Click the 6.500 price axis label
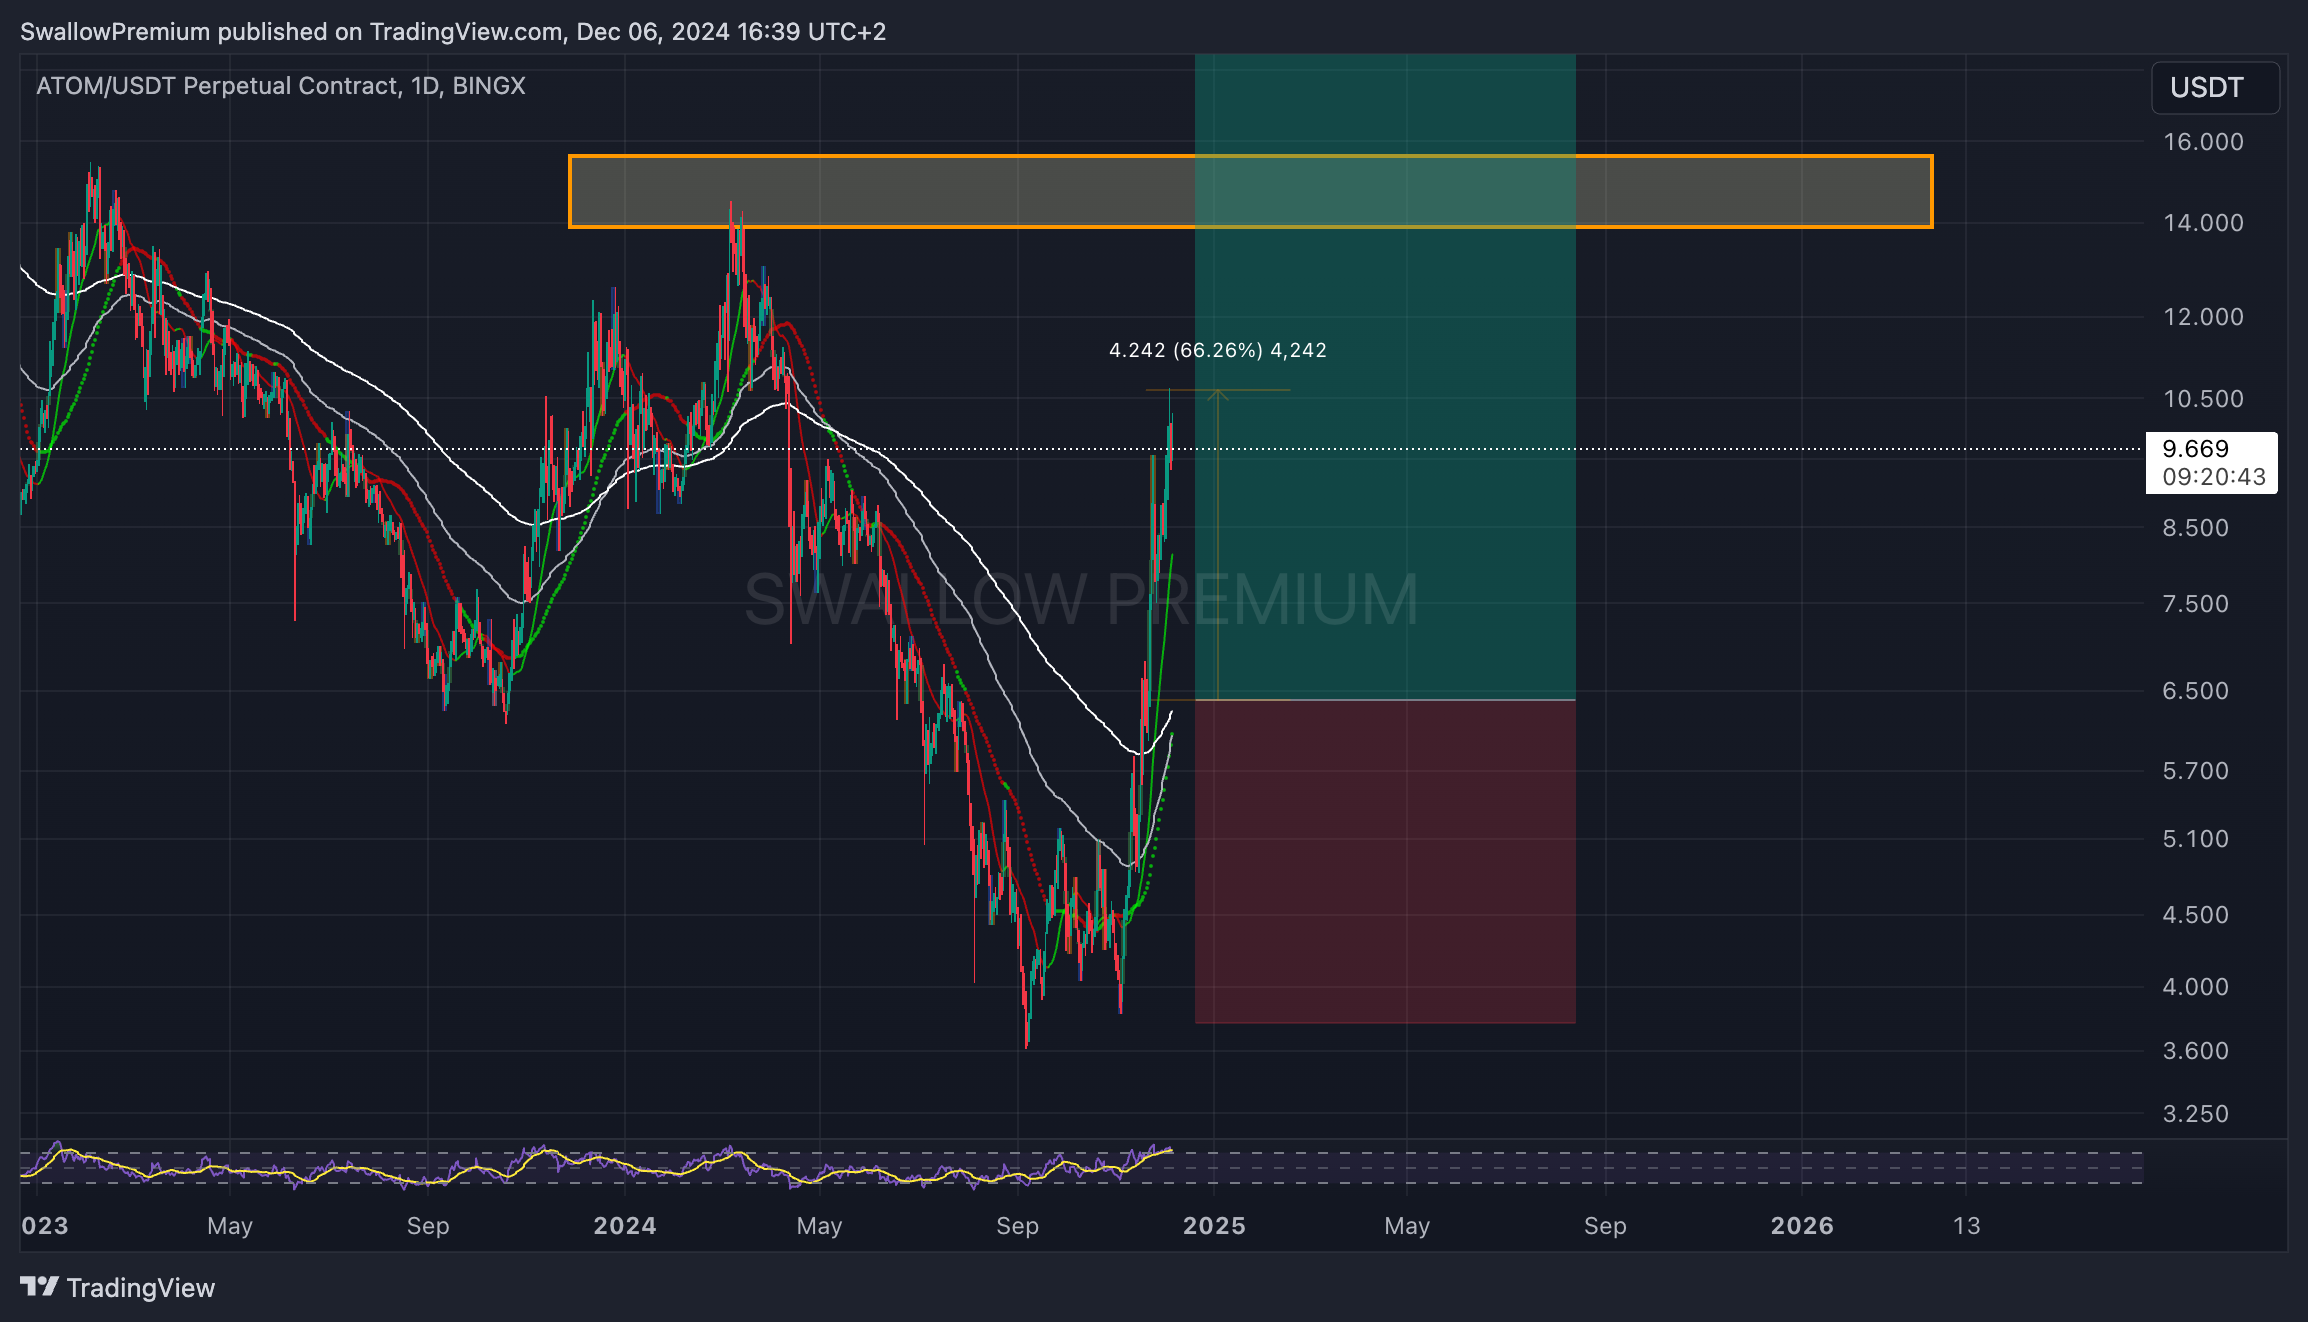This screenshot has height=1322, width=2308. (x=2195, y=691)
